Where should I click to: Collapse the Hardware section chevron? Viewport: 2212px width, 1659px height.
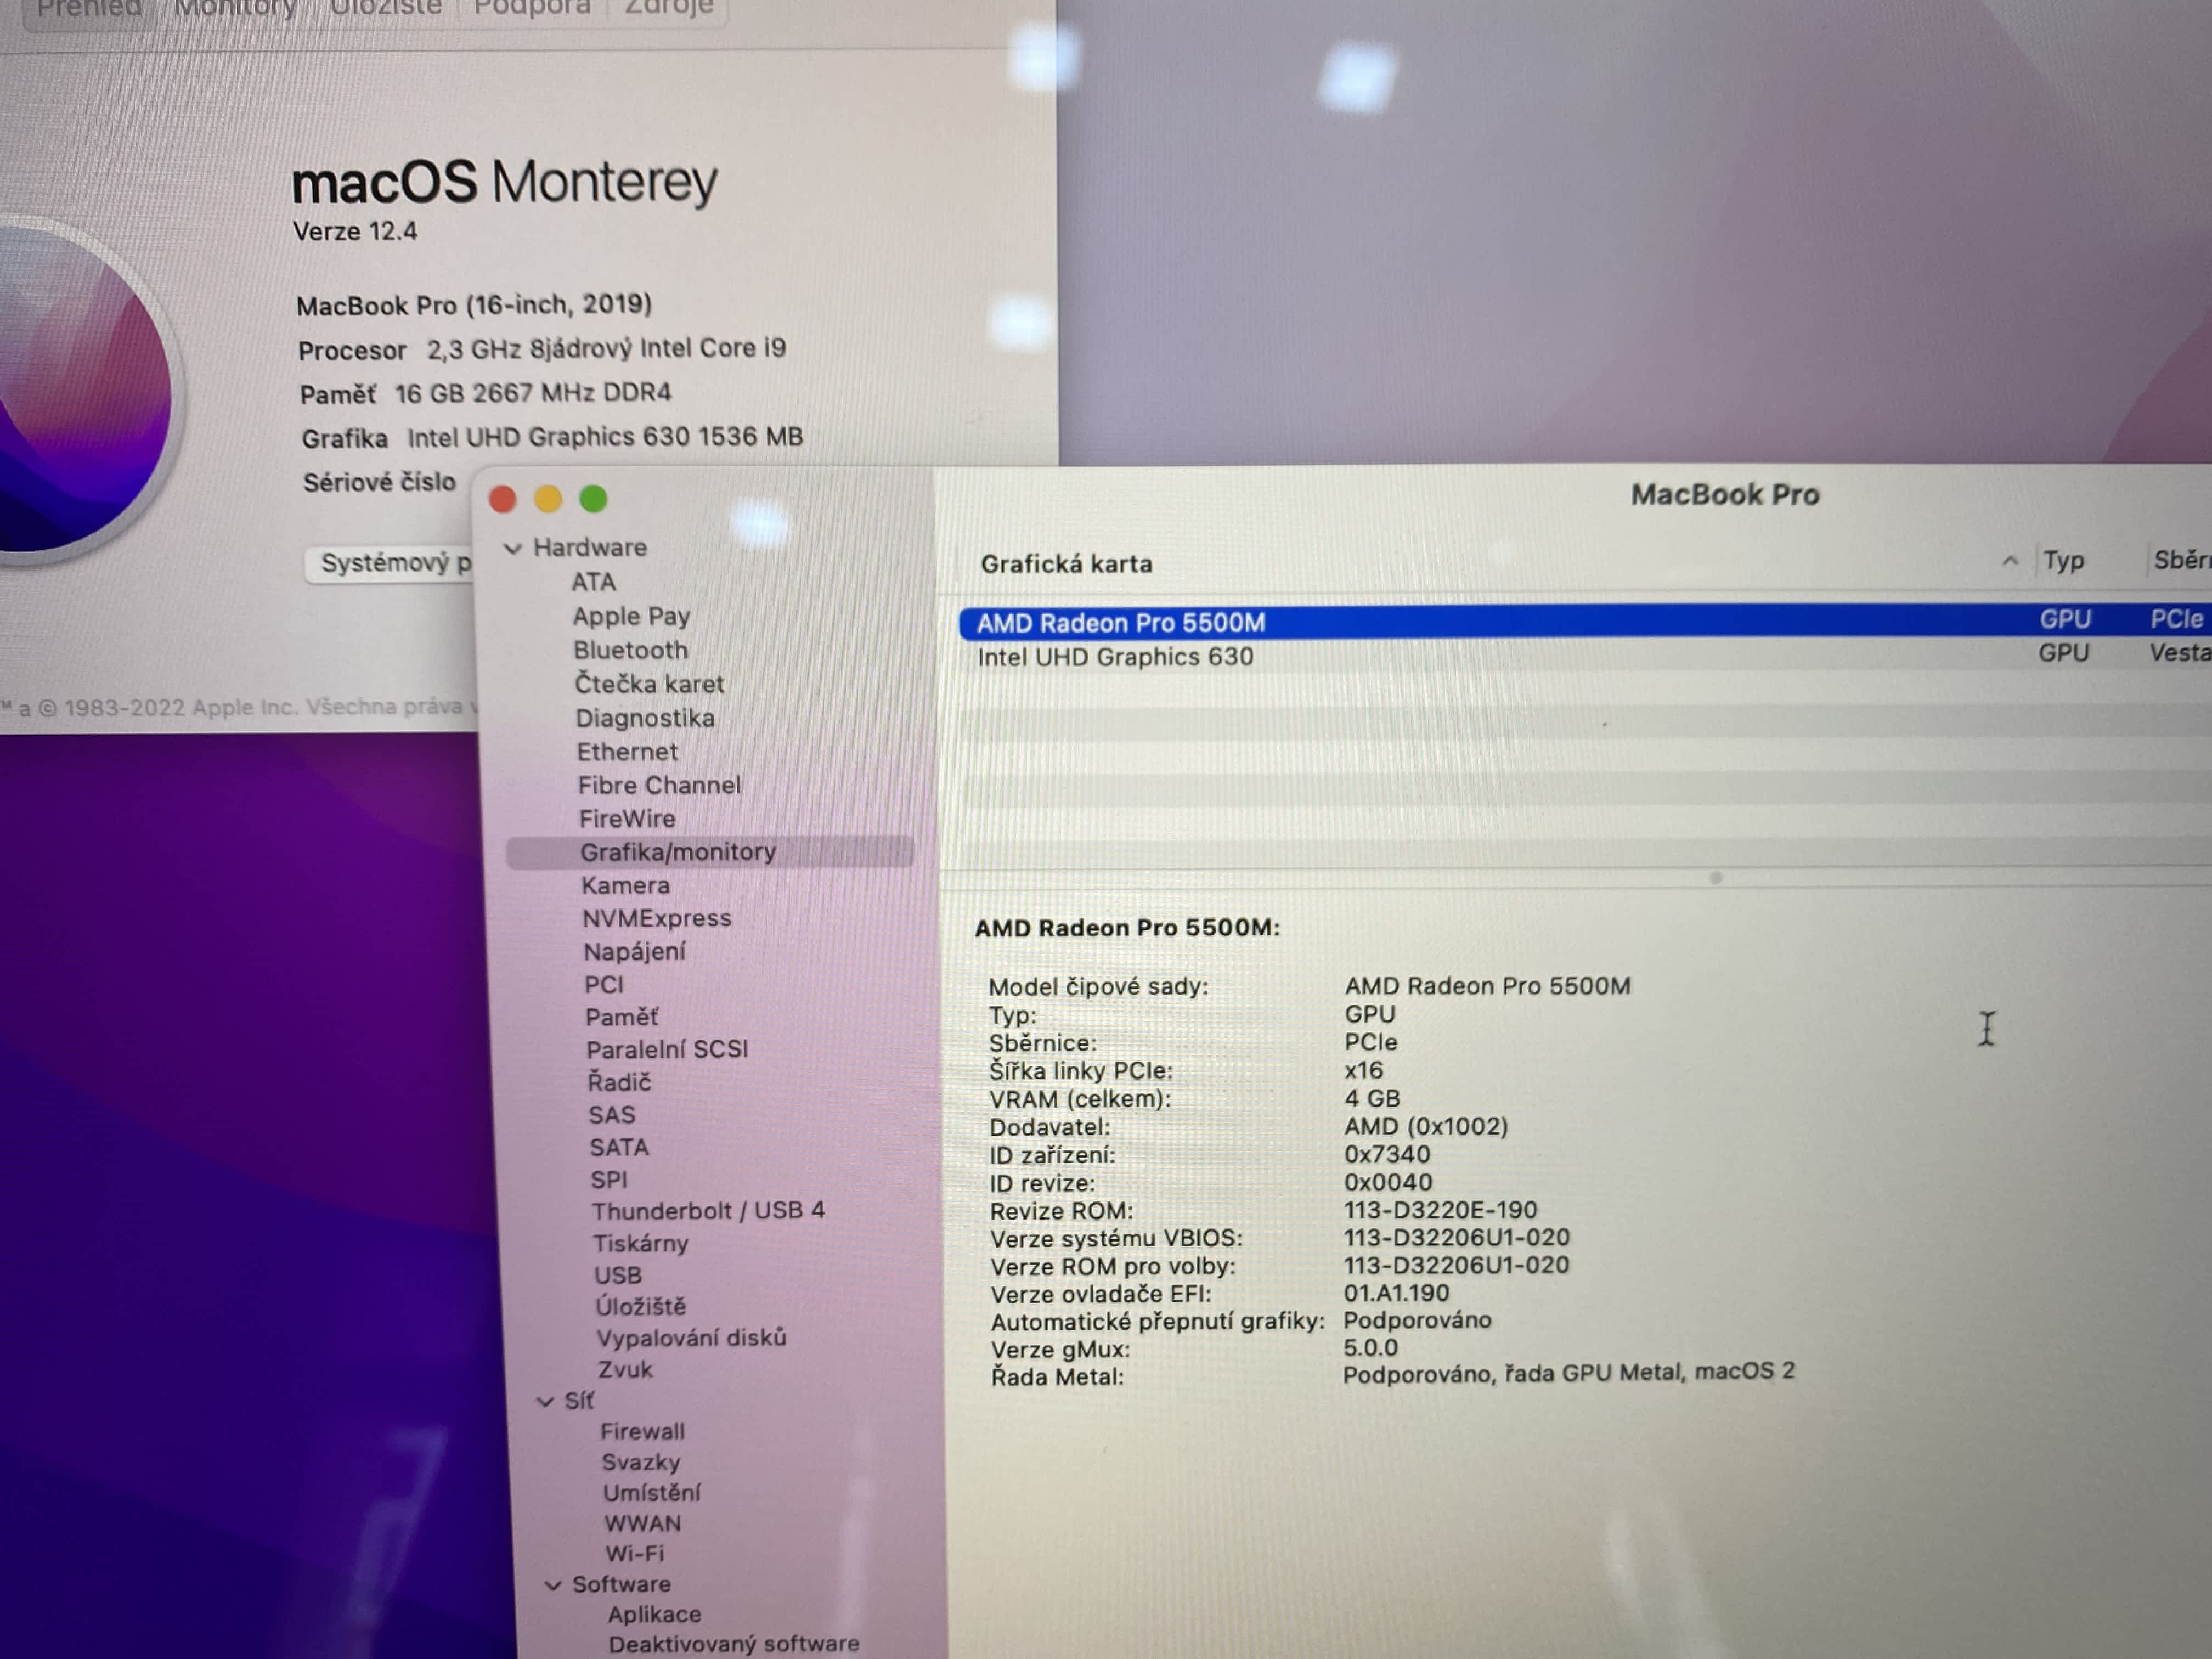[x=514, y=548]
